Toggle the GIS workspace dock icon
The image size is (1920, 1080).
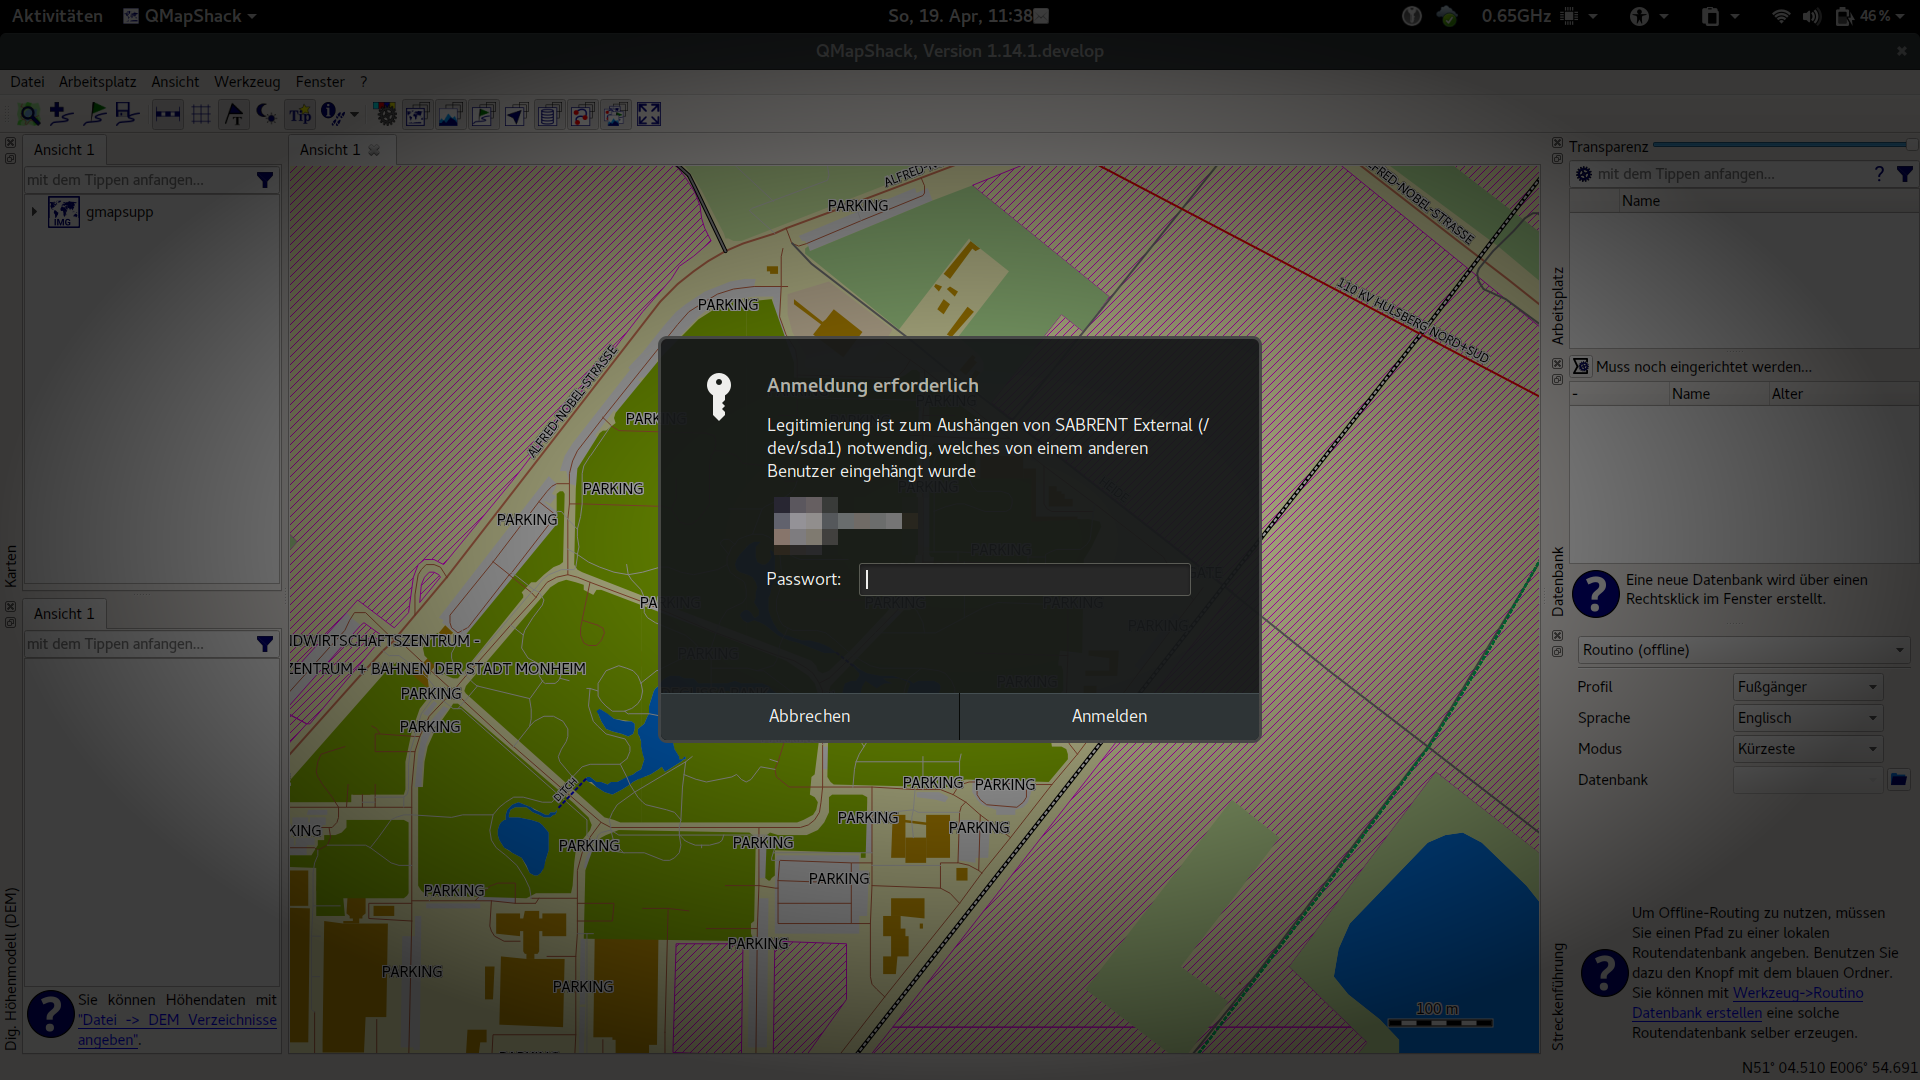click(483, 115)
